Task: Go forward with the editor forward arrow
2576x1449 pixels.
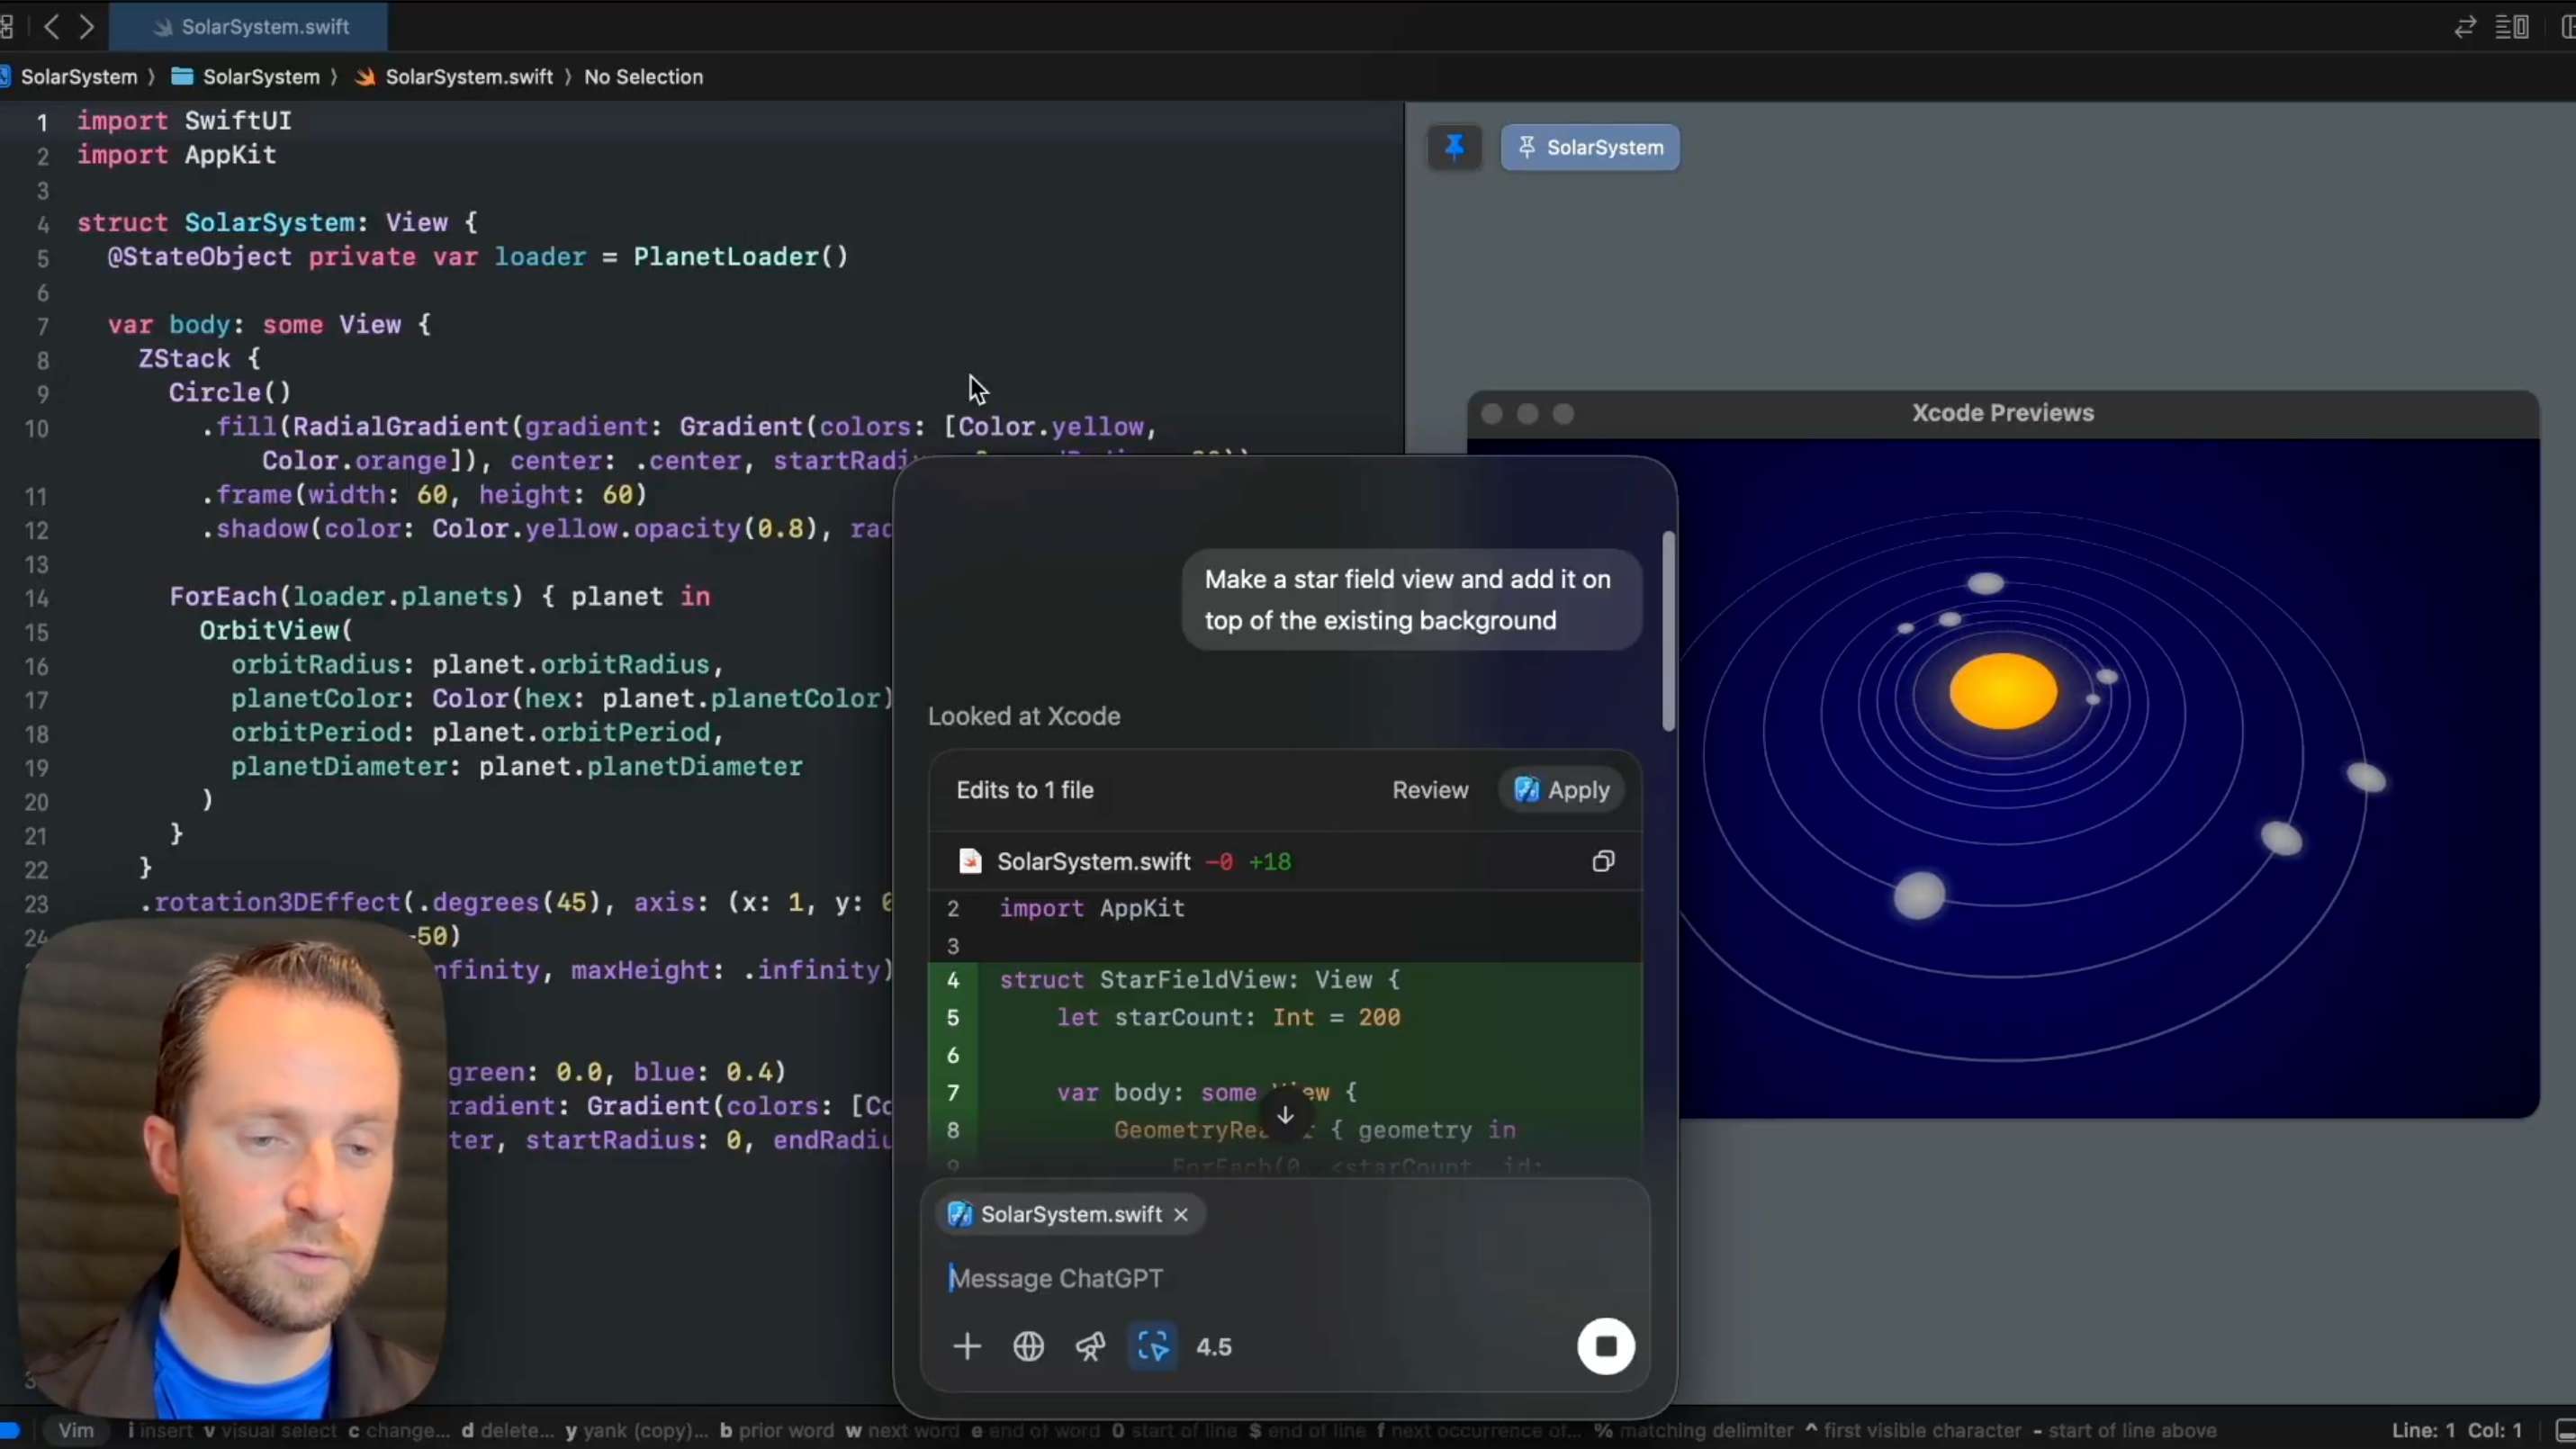Action: (x=87, y=27)
